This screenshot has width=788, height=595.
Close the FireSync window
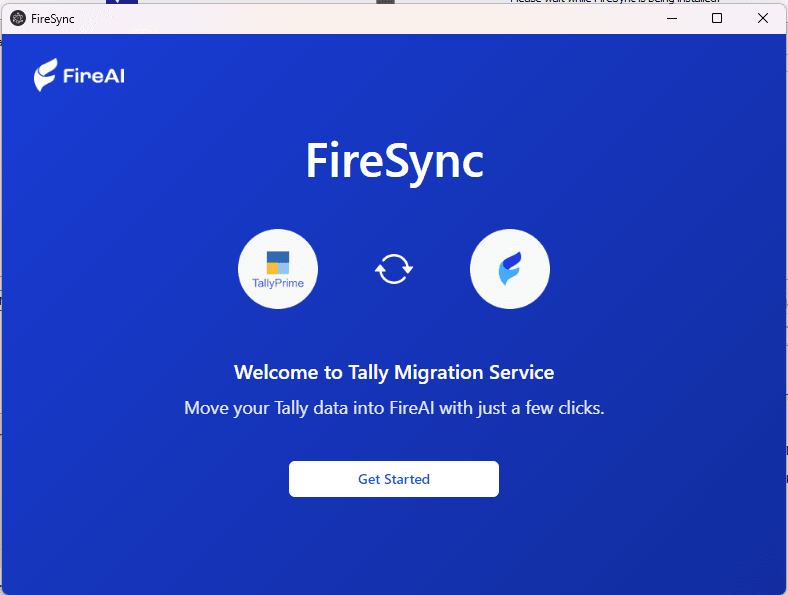coord(762,19)
